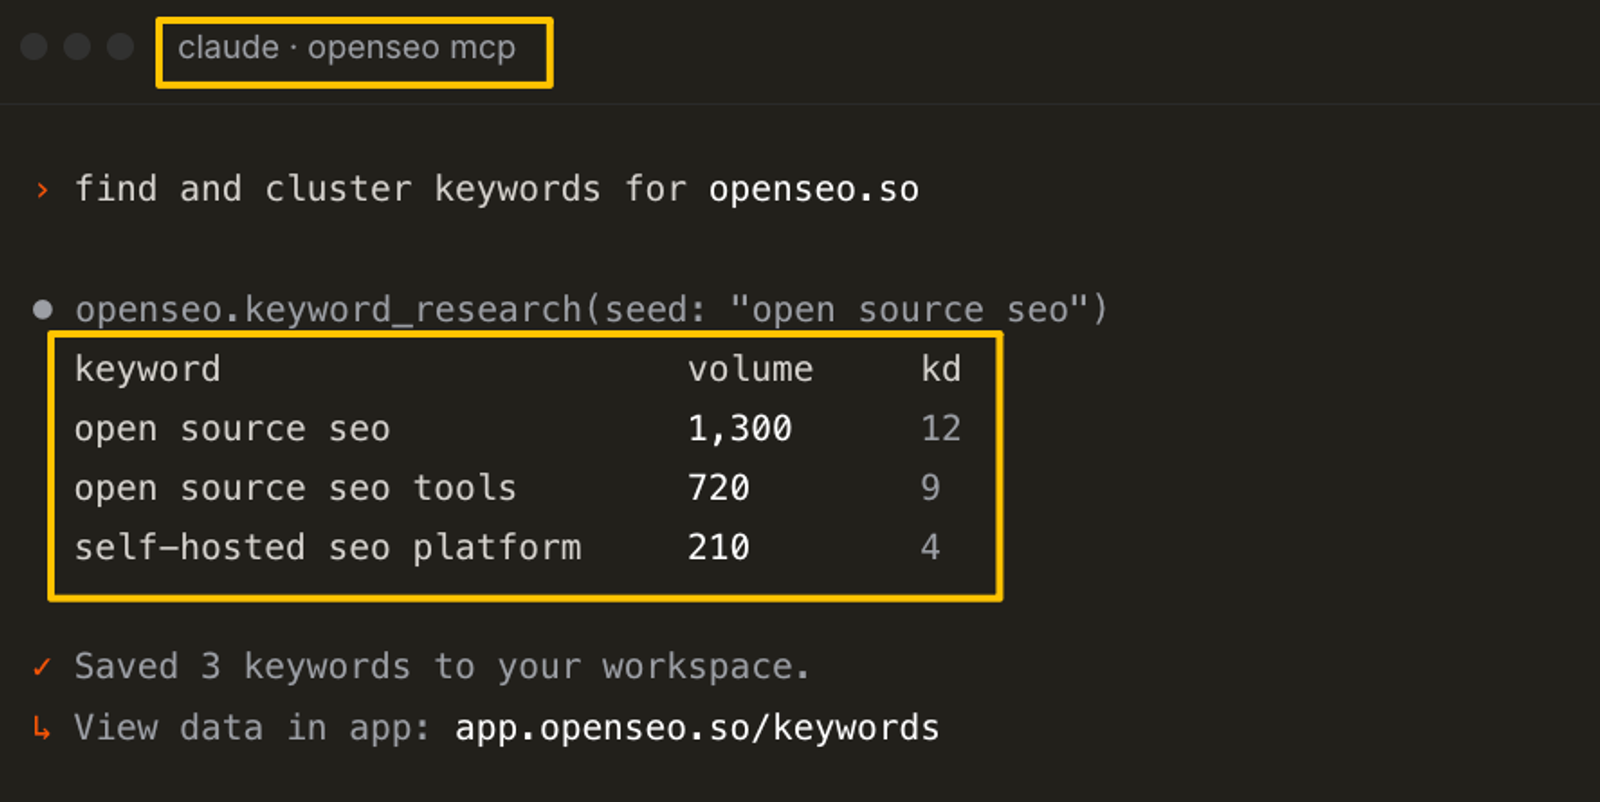The height and width of the screenshot is (802, 1600).
Task: Select the 'open source seo' keyword cell
Action: (232, 429)
